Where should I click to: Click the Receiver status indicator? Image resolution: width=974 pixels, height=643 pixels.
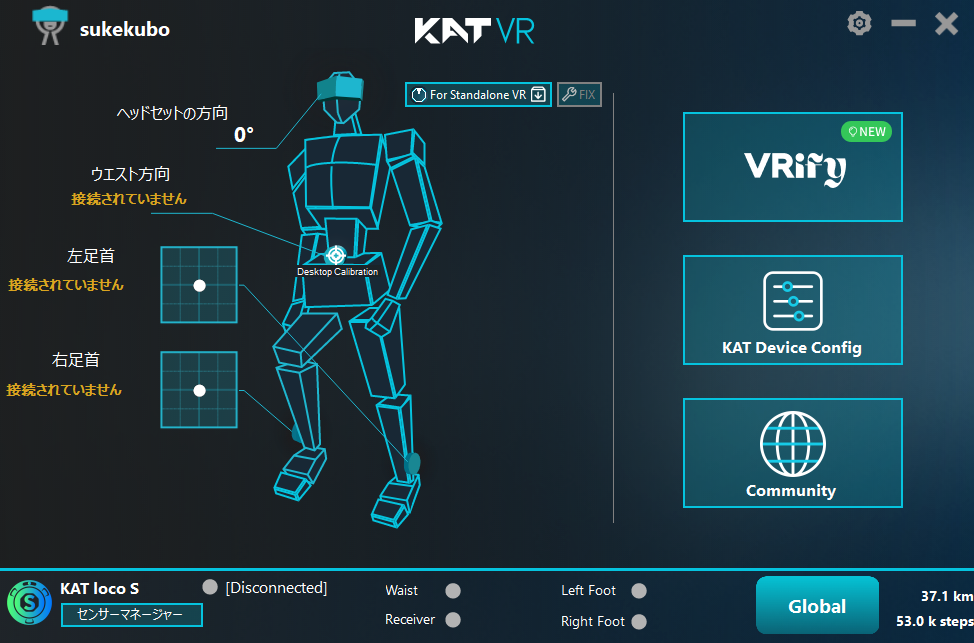[x=453, y=619]
